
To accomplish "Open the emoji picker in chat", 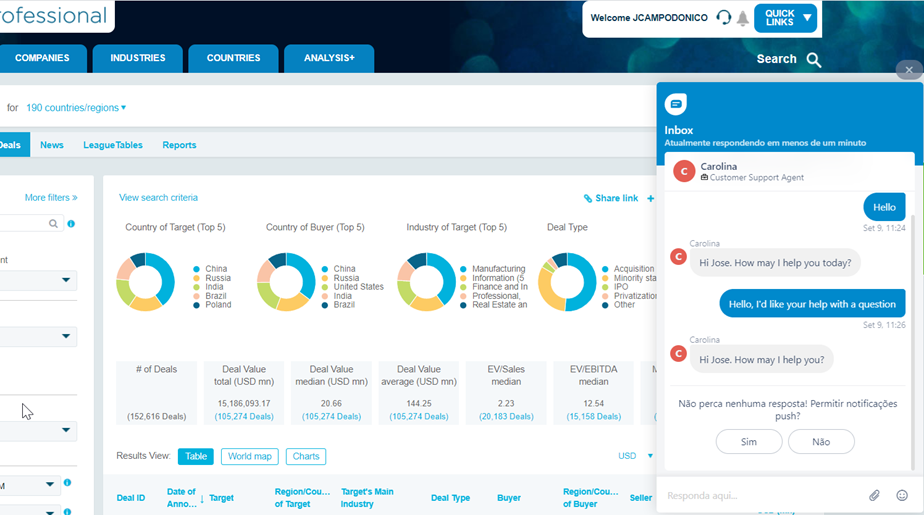I will (x=902, y=495).
